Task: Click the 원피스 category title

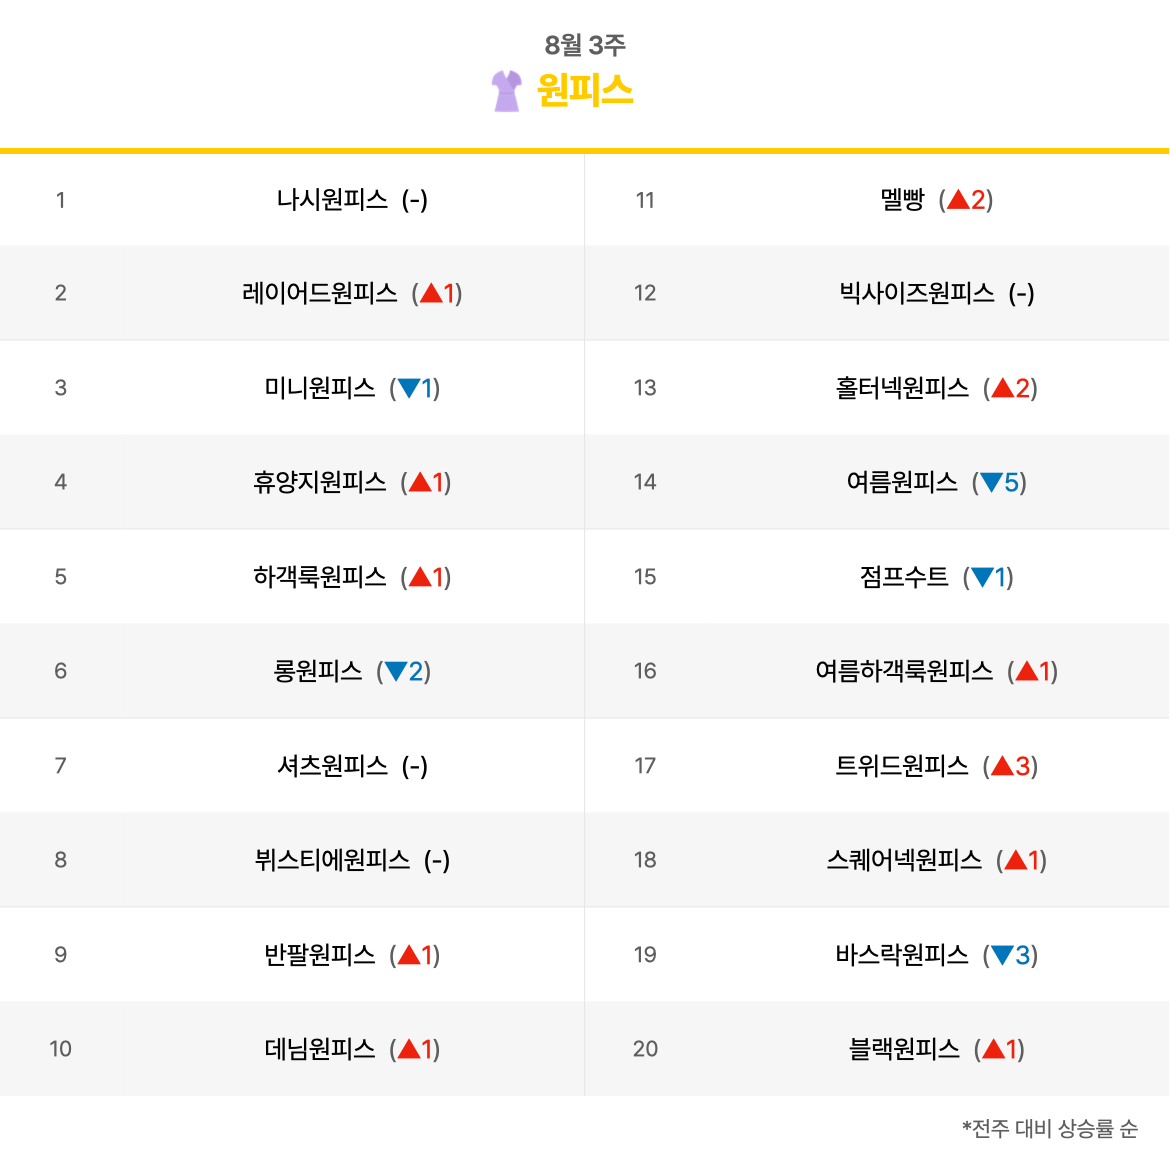Action: coord(585,91)
